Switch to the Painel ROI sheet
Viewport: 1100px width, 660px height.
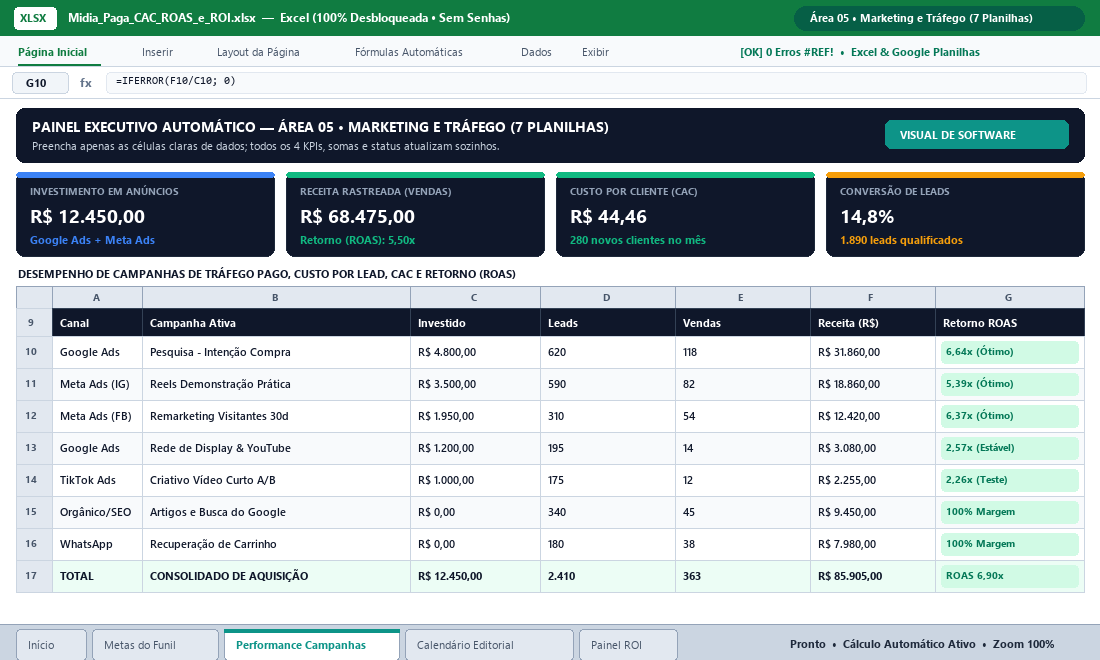coord(628,645)
